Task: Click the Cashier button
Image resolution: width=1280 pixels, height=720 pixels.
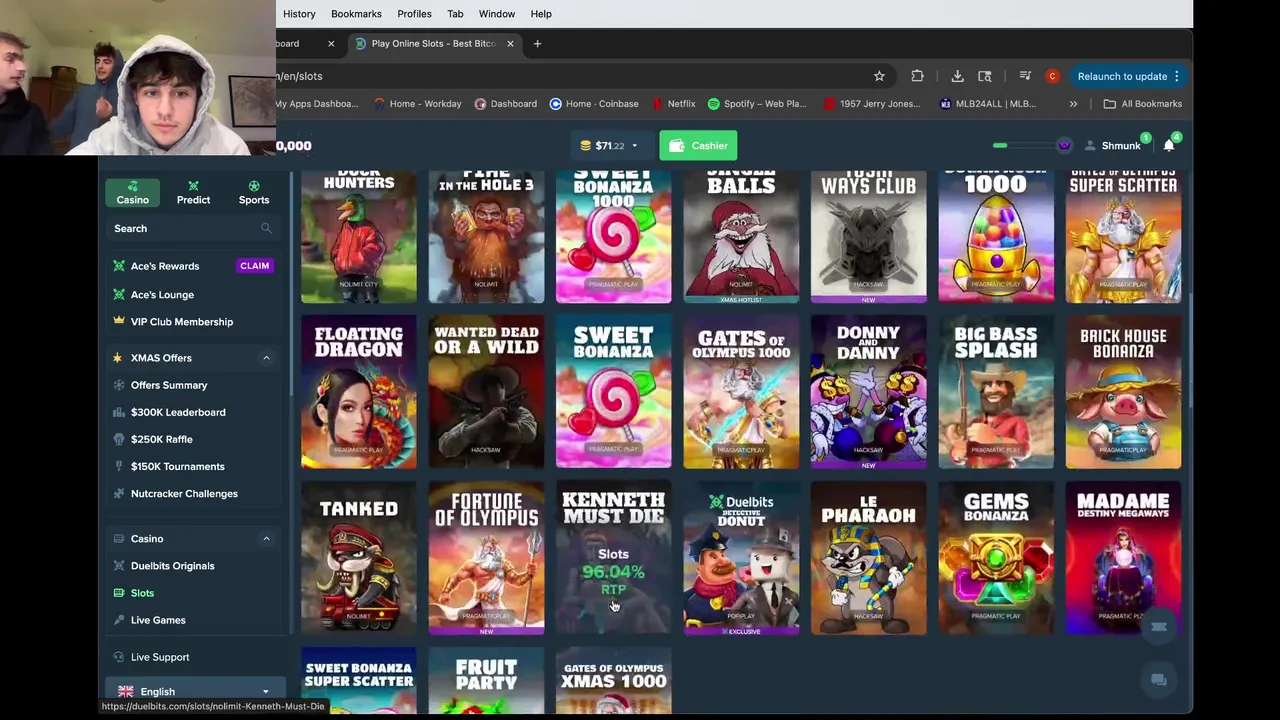Action: coord(698,146)
